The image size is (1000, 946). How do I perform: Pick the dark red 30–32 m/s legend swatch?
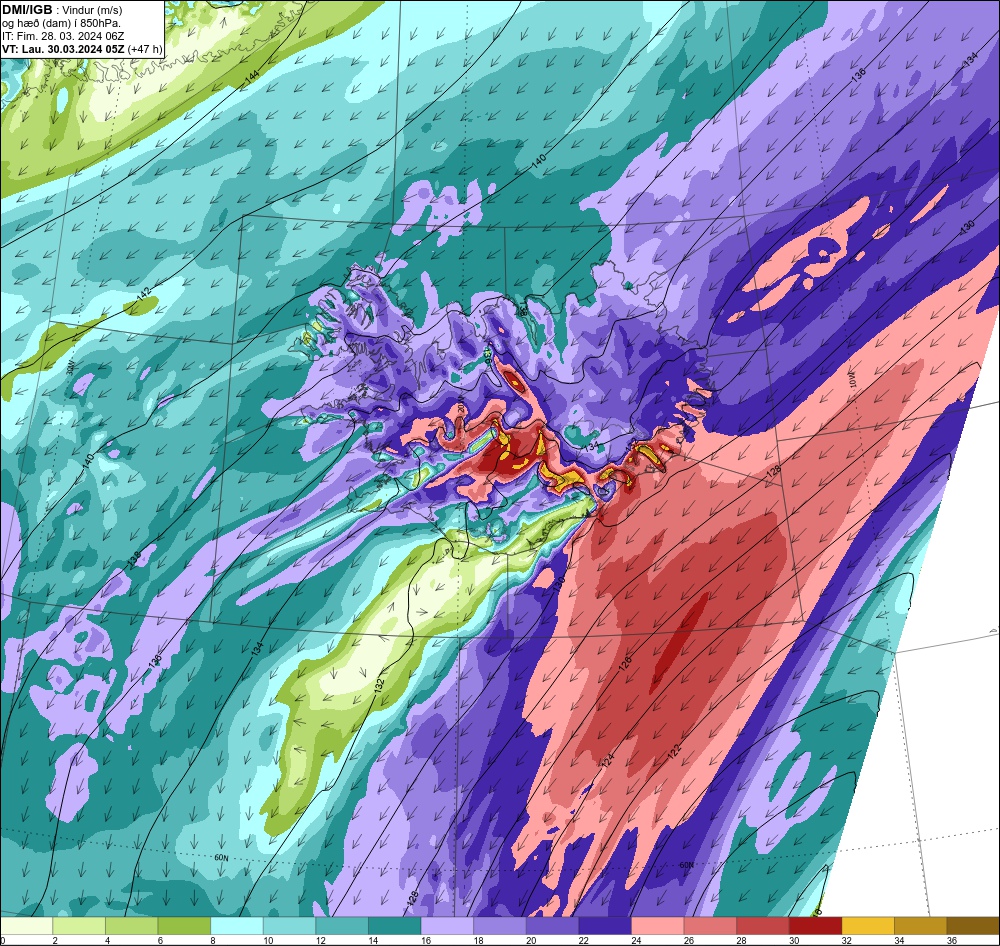click(816, 926)
